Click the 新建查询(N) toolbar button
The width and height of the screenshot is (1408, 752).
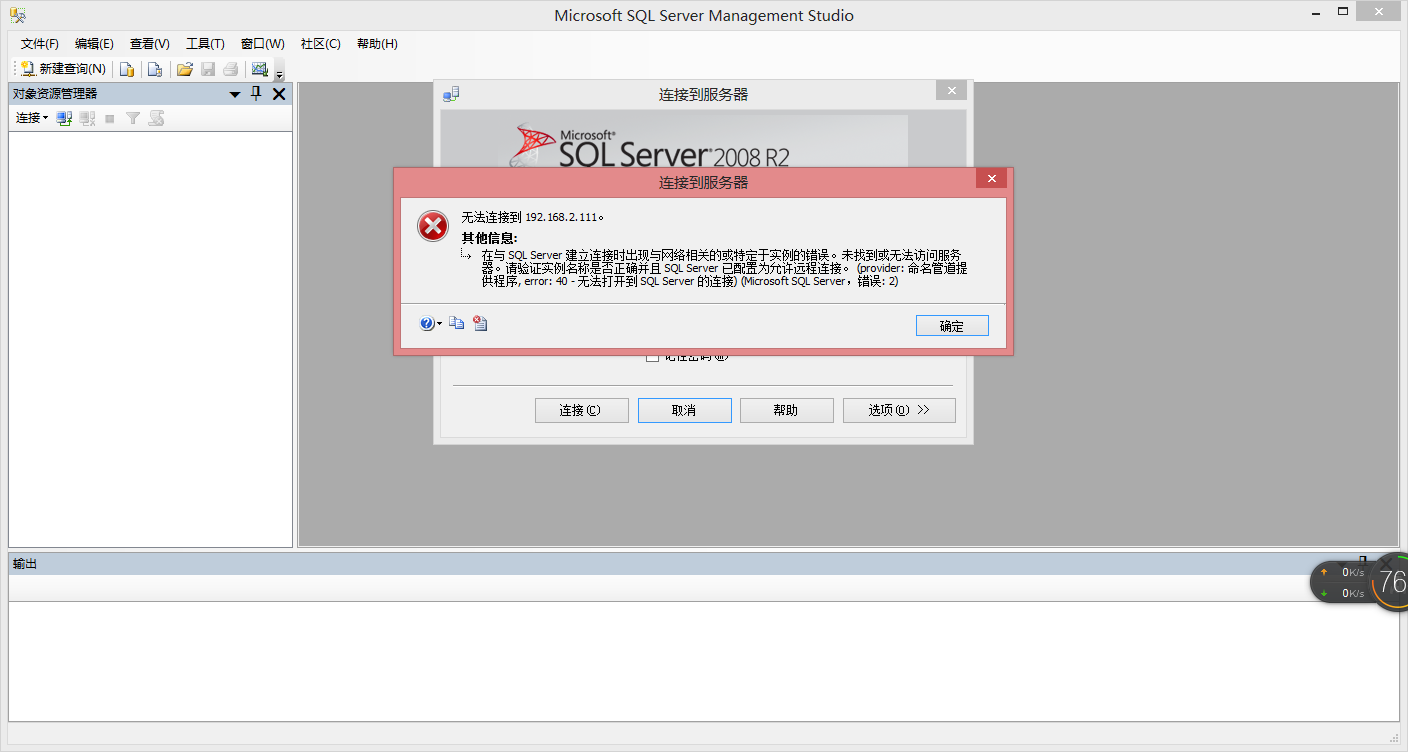pos(63,69)
